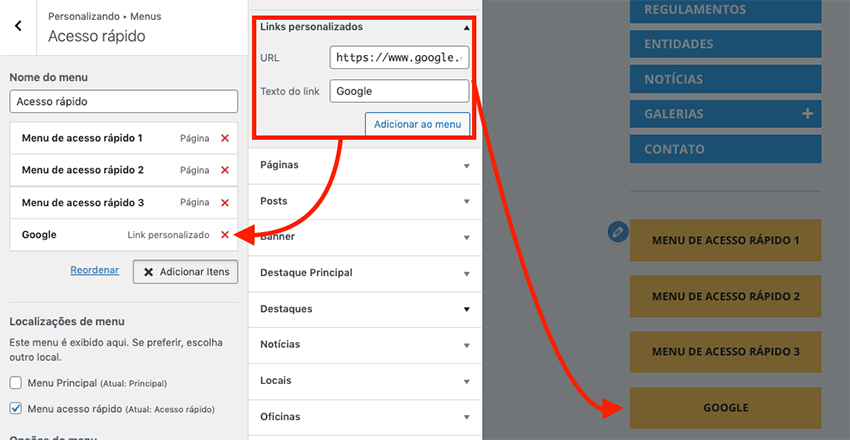Screen dimensions: 850x440
Task: Click the back arrow in the customizer header
Action: click(x=18, y=27)
